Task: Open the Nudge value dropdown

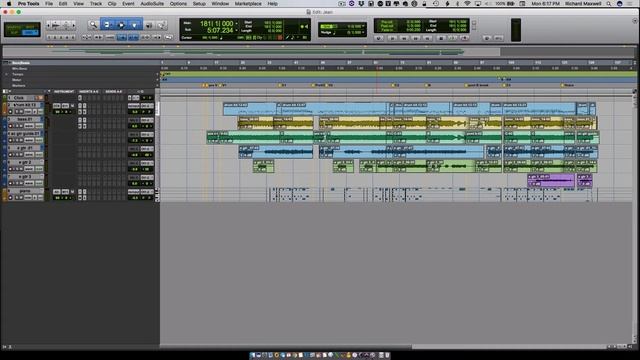Action: (x=363, y=32)
